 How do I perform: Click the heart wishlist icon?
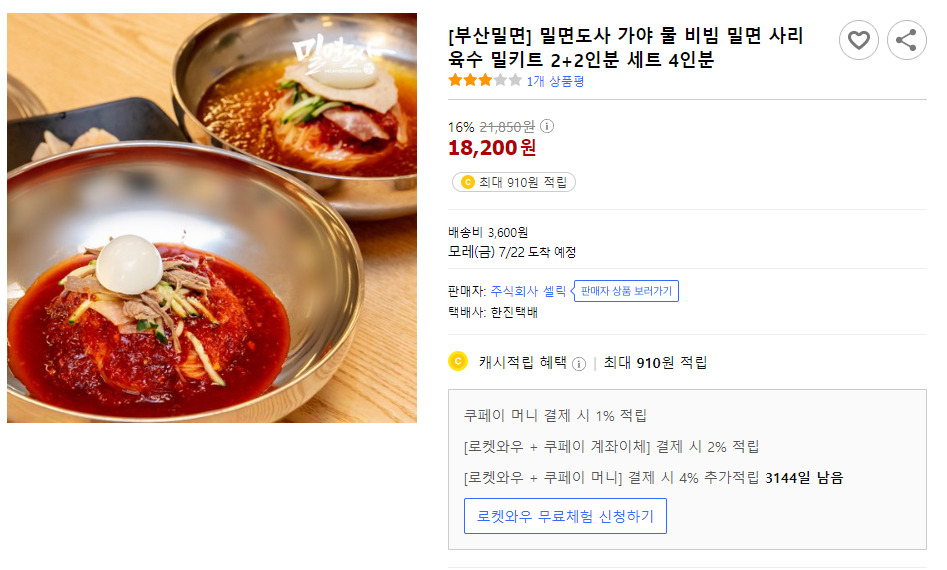(858, 40)
